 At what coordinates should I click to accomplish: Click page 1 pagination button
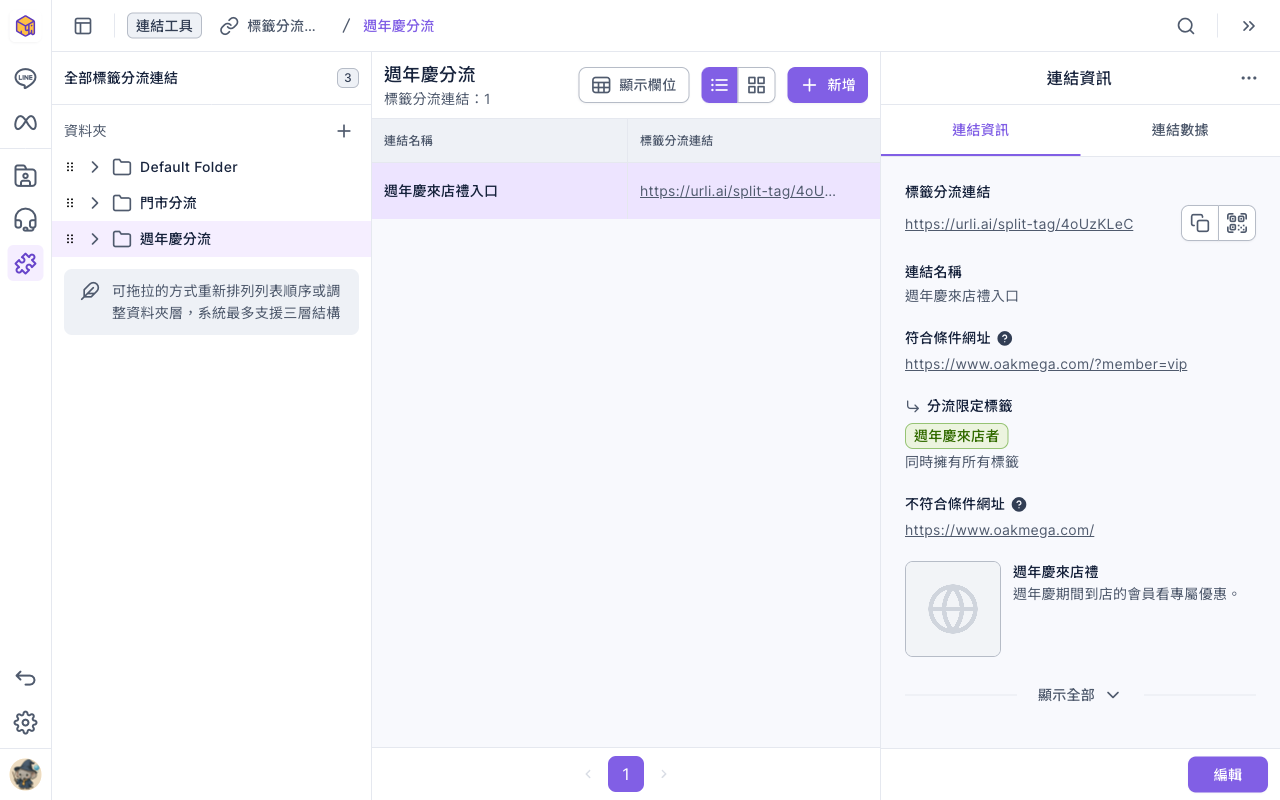(x=626, y=774)
